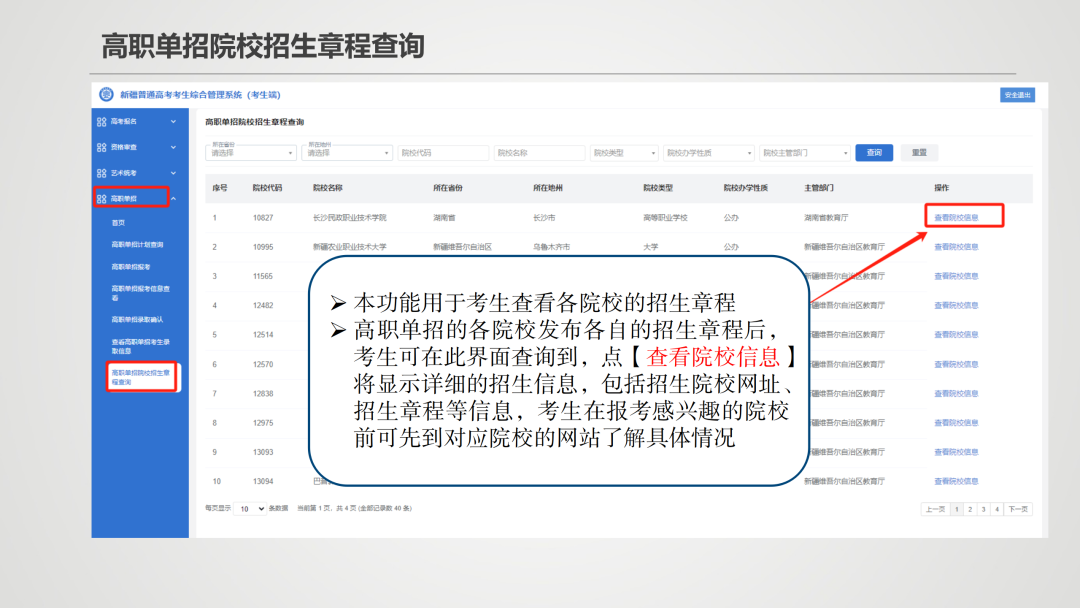Expand the 高考报名 sidebar chevron

(171, 121)
